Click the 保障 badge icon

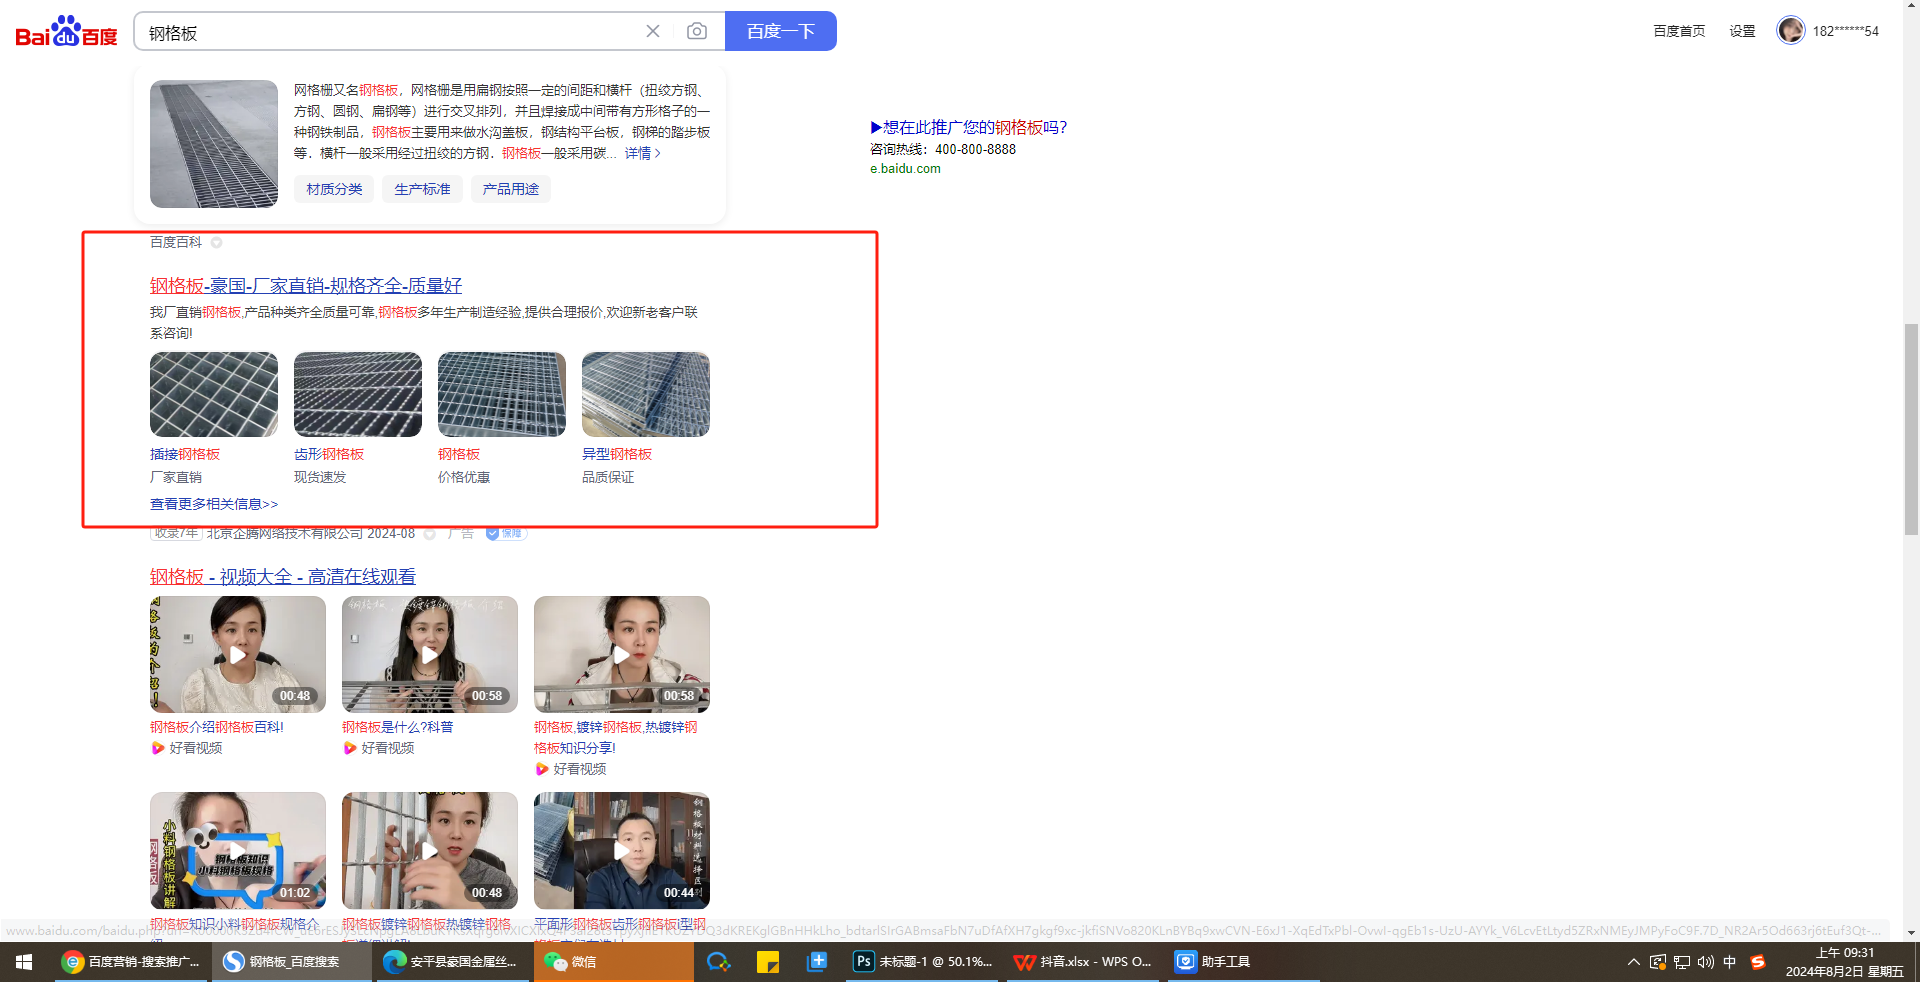(506, 534)
